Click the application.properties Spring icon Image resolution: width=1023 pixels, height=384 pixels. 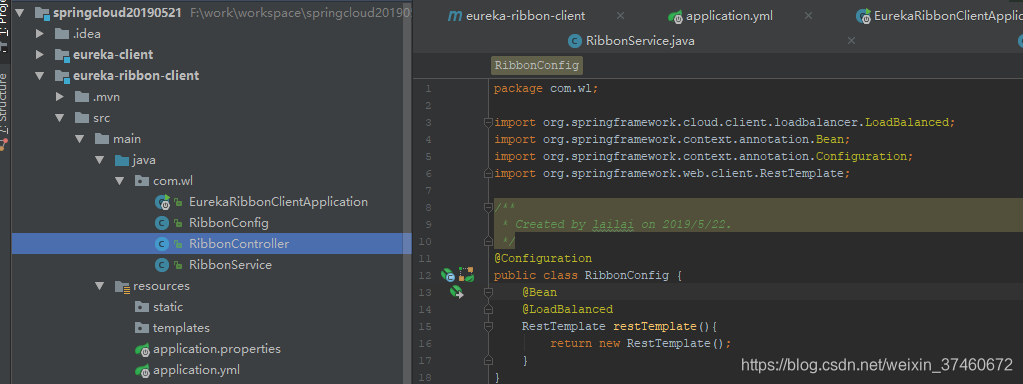coord(142,349)
